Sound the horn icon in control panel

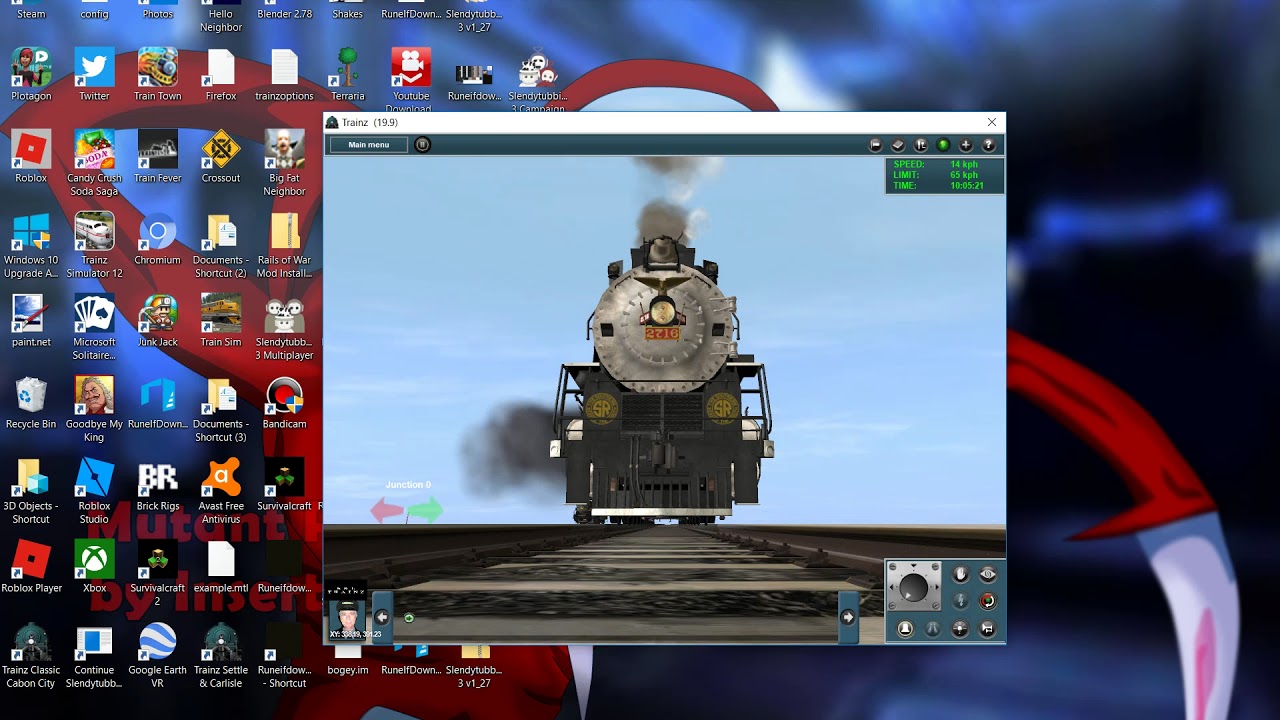pos(988,629)
